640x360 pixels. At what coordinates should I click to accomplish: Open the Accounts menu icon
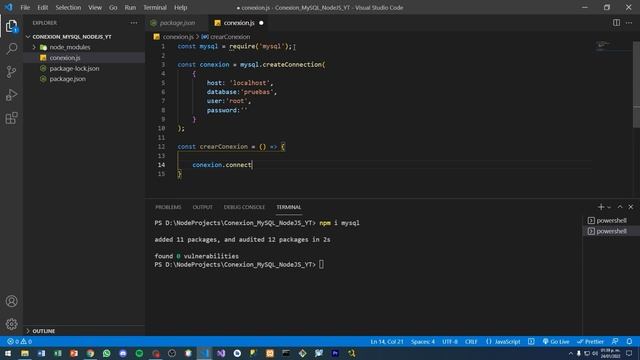[11, 301]
